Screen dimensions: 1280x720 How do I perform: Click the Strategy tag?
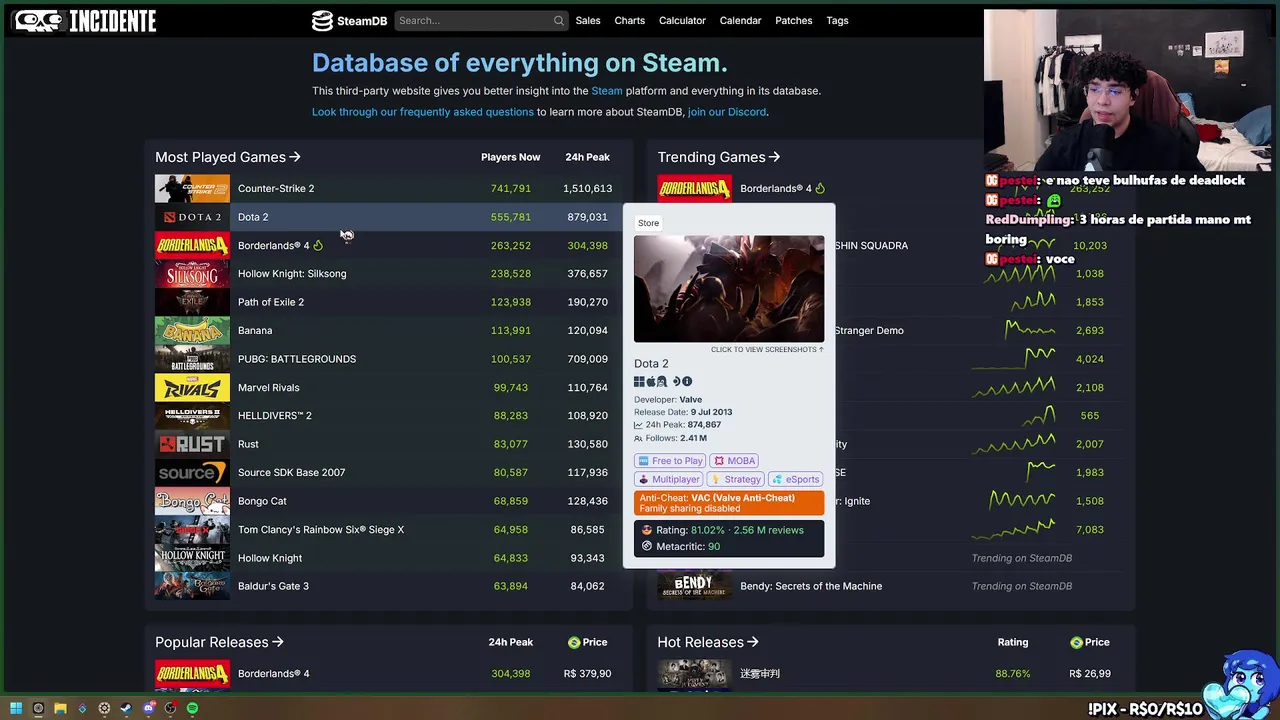(736, 479)
